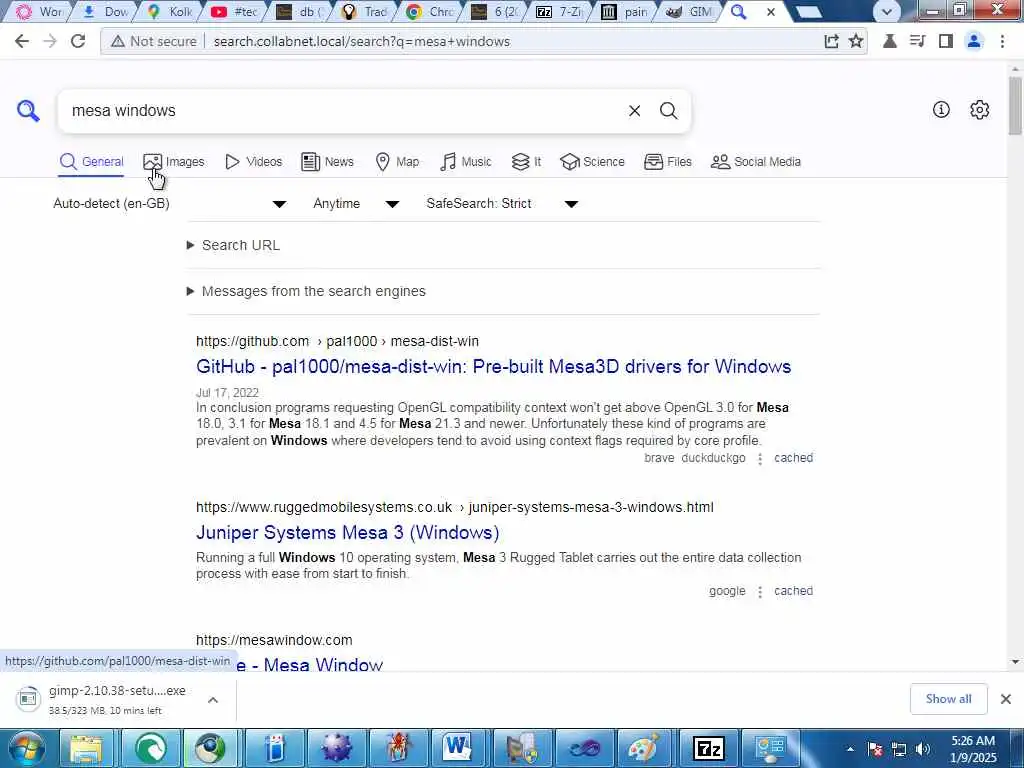This screenshot has width=1024, height=768.
Task: Select the Science search category
Action: (x=592, y=161)
